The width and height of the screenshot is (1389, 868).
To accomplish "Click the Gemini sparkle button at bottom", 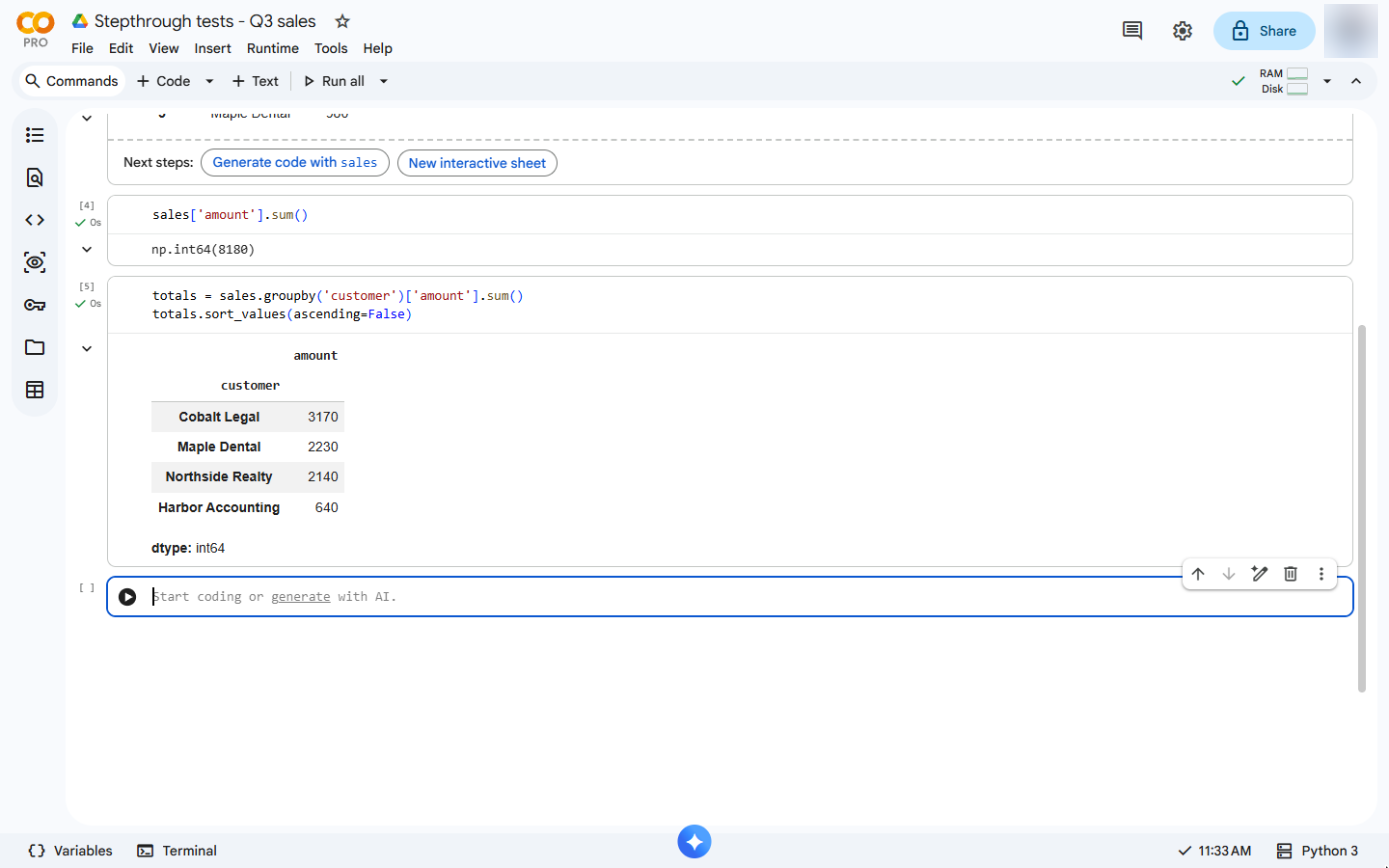I will point(694,841).
